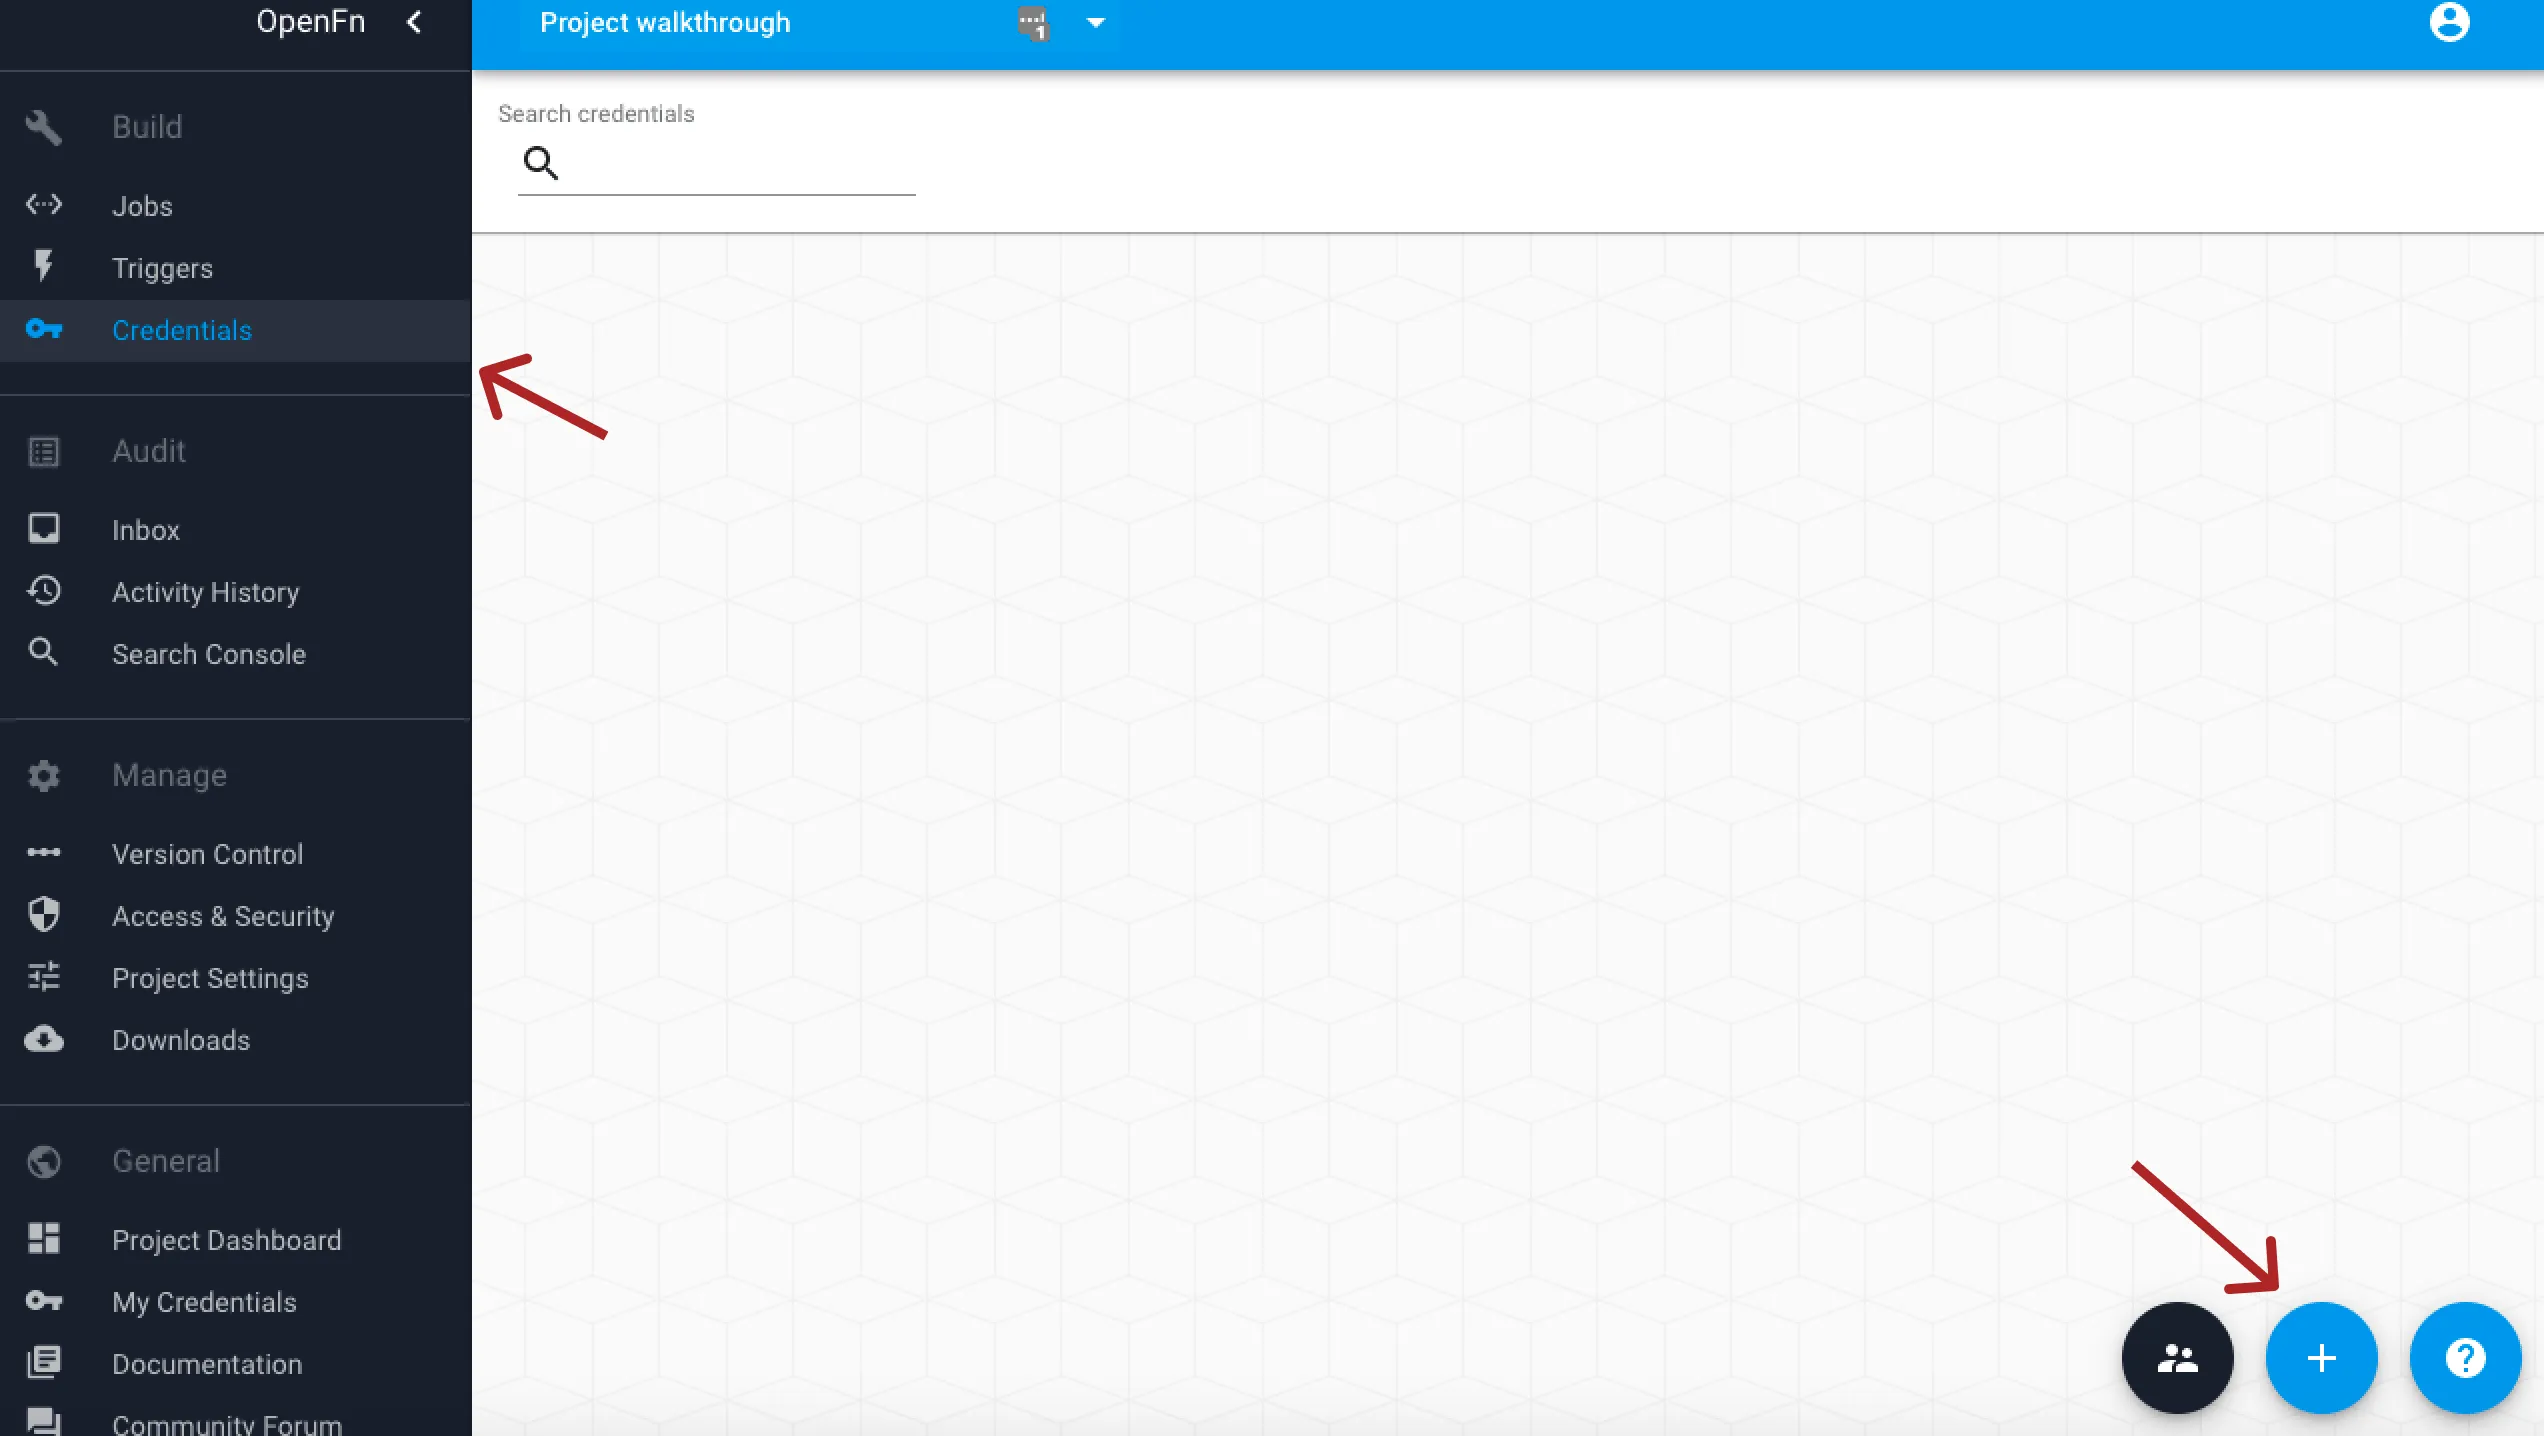Click the Audit section heading
The image size is (2544, 1436).
click(x=149, y=451)
